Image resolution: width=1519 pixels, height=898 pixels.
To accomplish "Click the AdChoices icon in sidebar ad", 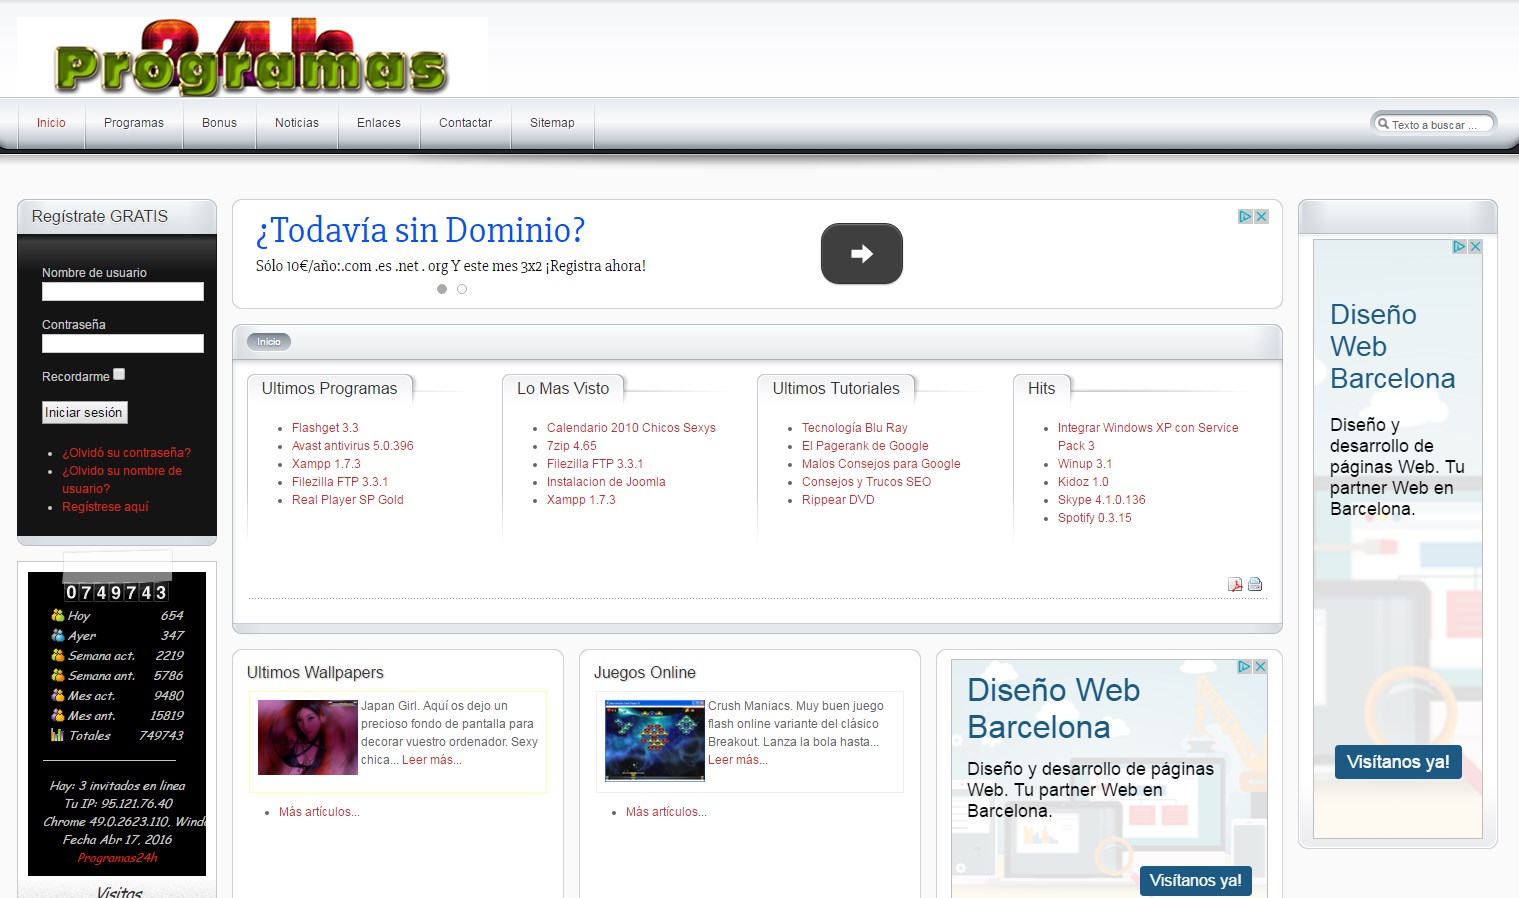I will coord(1459,246).
